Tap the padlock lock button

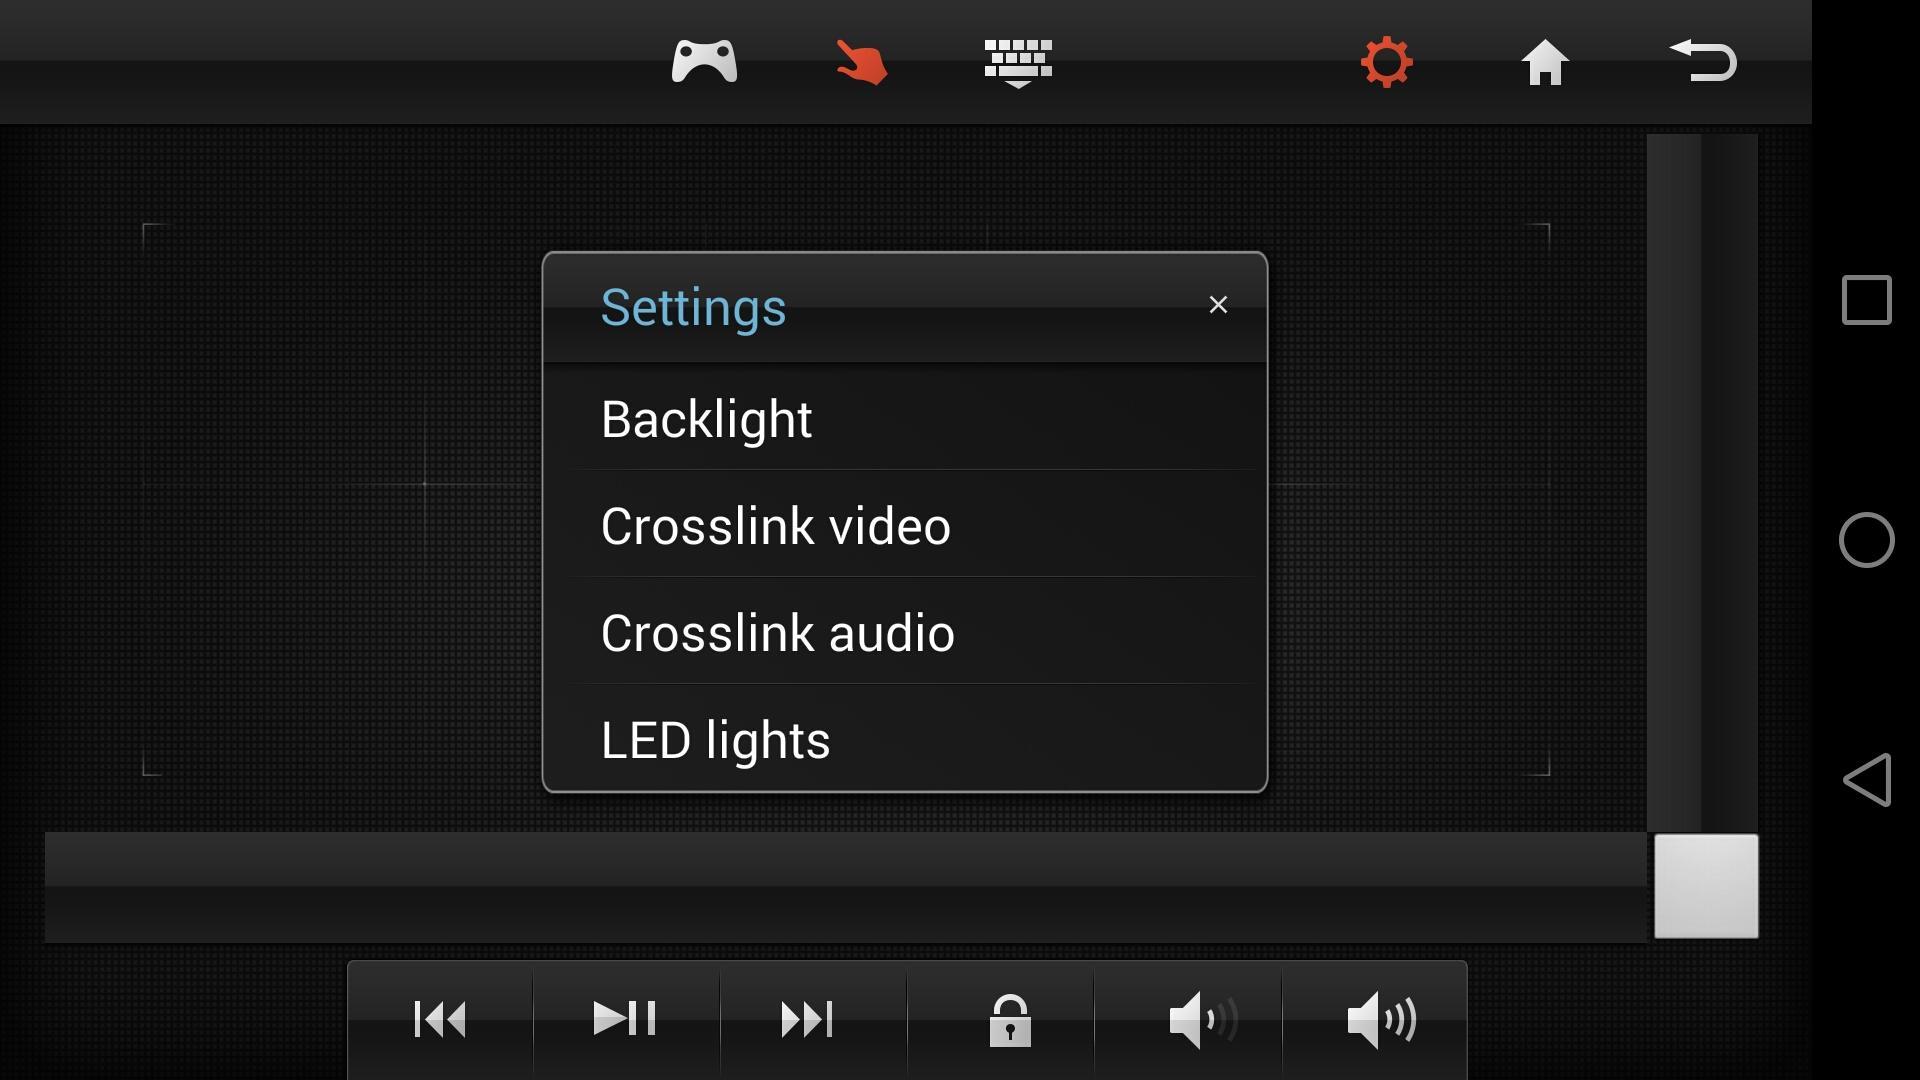(x=1010, y=1020)
